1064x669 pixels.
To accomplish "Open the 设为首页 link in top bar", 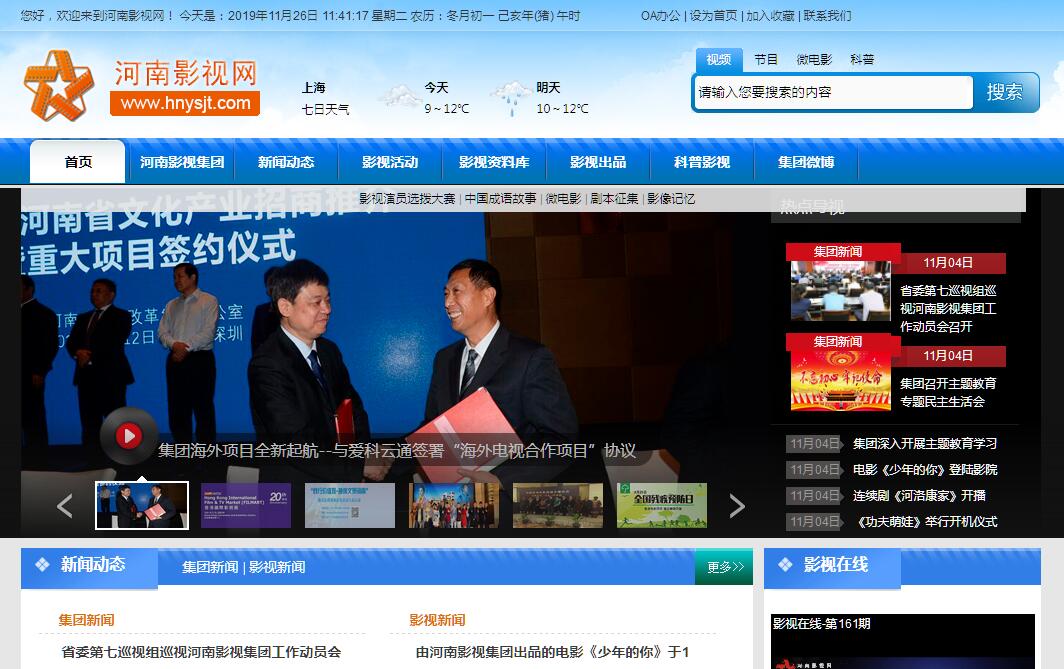I will [x=714, y=16].
